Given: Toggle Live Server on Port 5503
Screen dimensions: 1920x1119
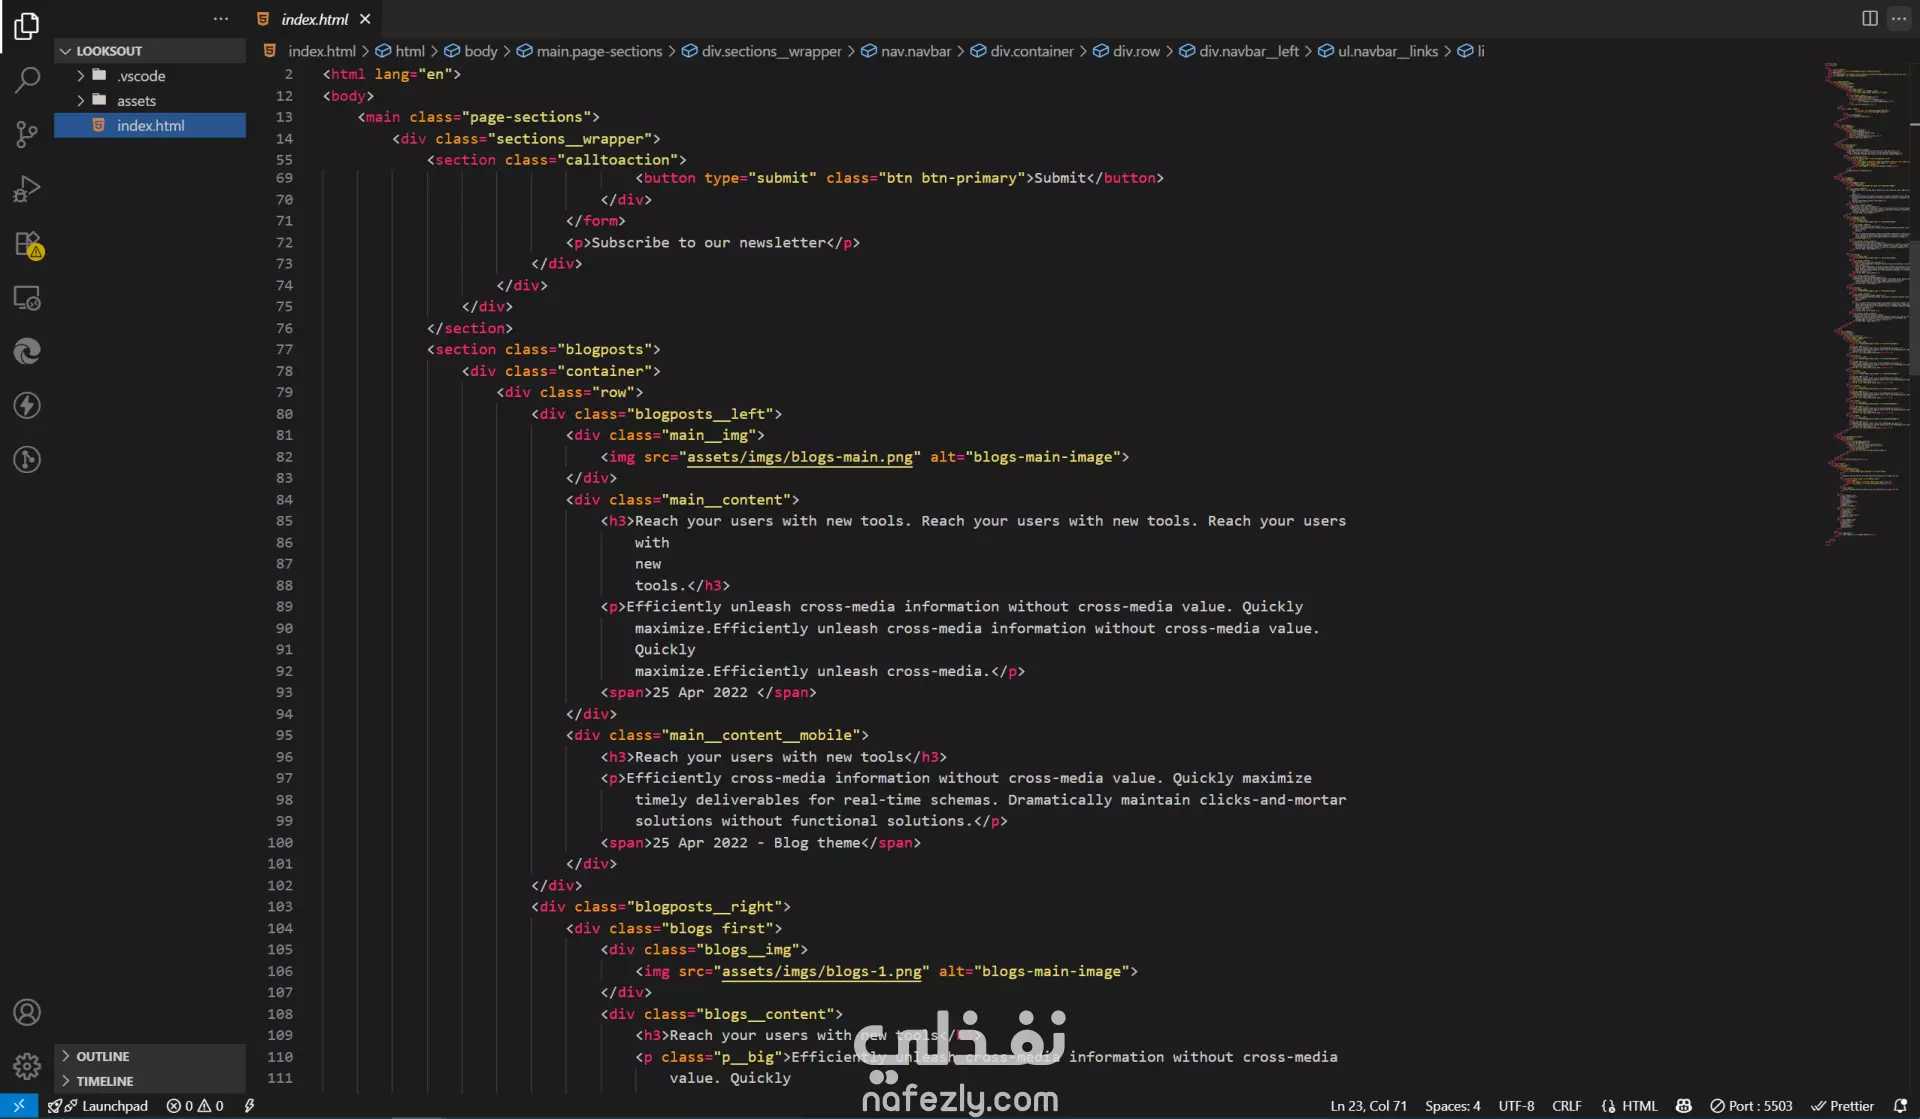Looking at the screenshot, I should [x=1751, y=1106].
